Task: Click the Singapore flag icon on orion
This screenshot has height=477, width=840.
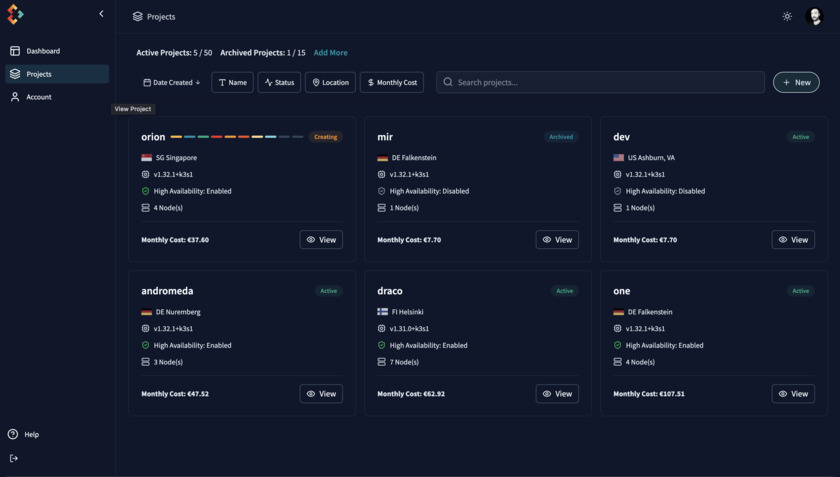Action: coord(147,158)
